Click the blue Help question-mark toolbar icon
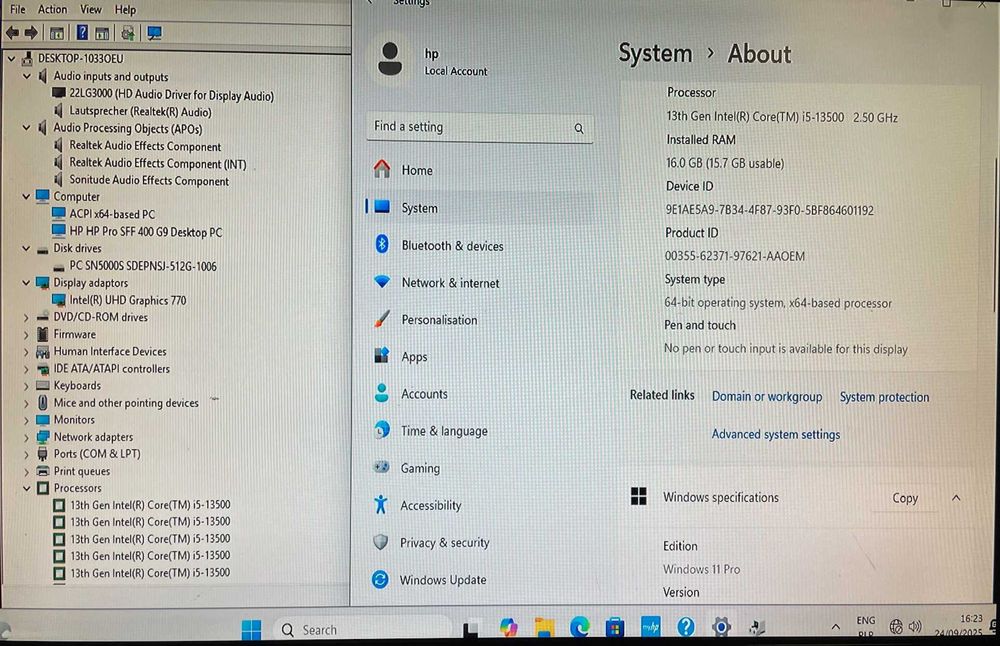The width and height of the screenshot is (1000, 646). [x=82, y=33]
